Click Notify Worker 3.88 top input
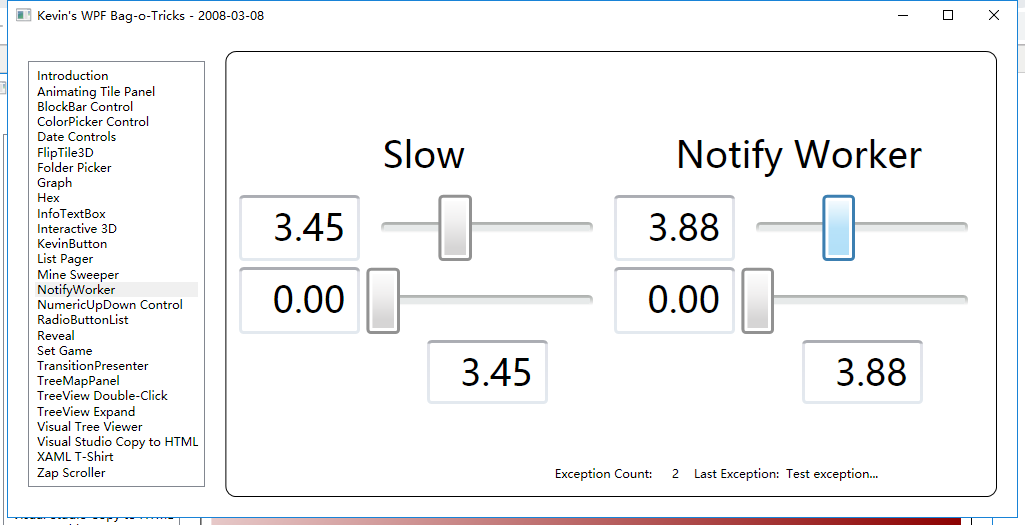1025x525 pixels. point(675,228)
